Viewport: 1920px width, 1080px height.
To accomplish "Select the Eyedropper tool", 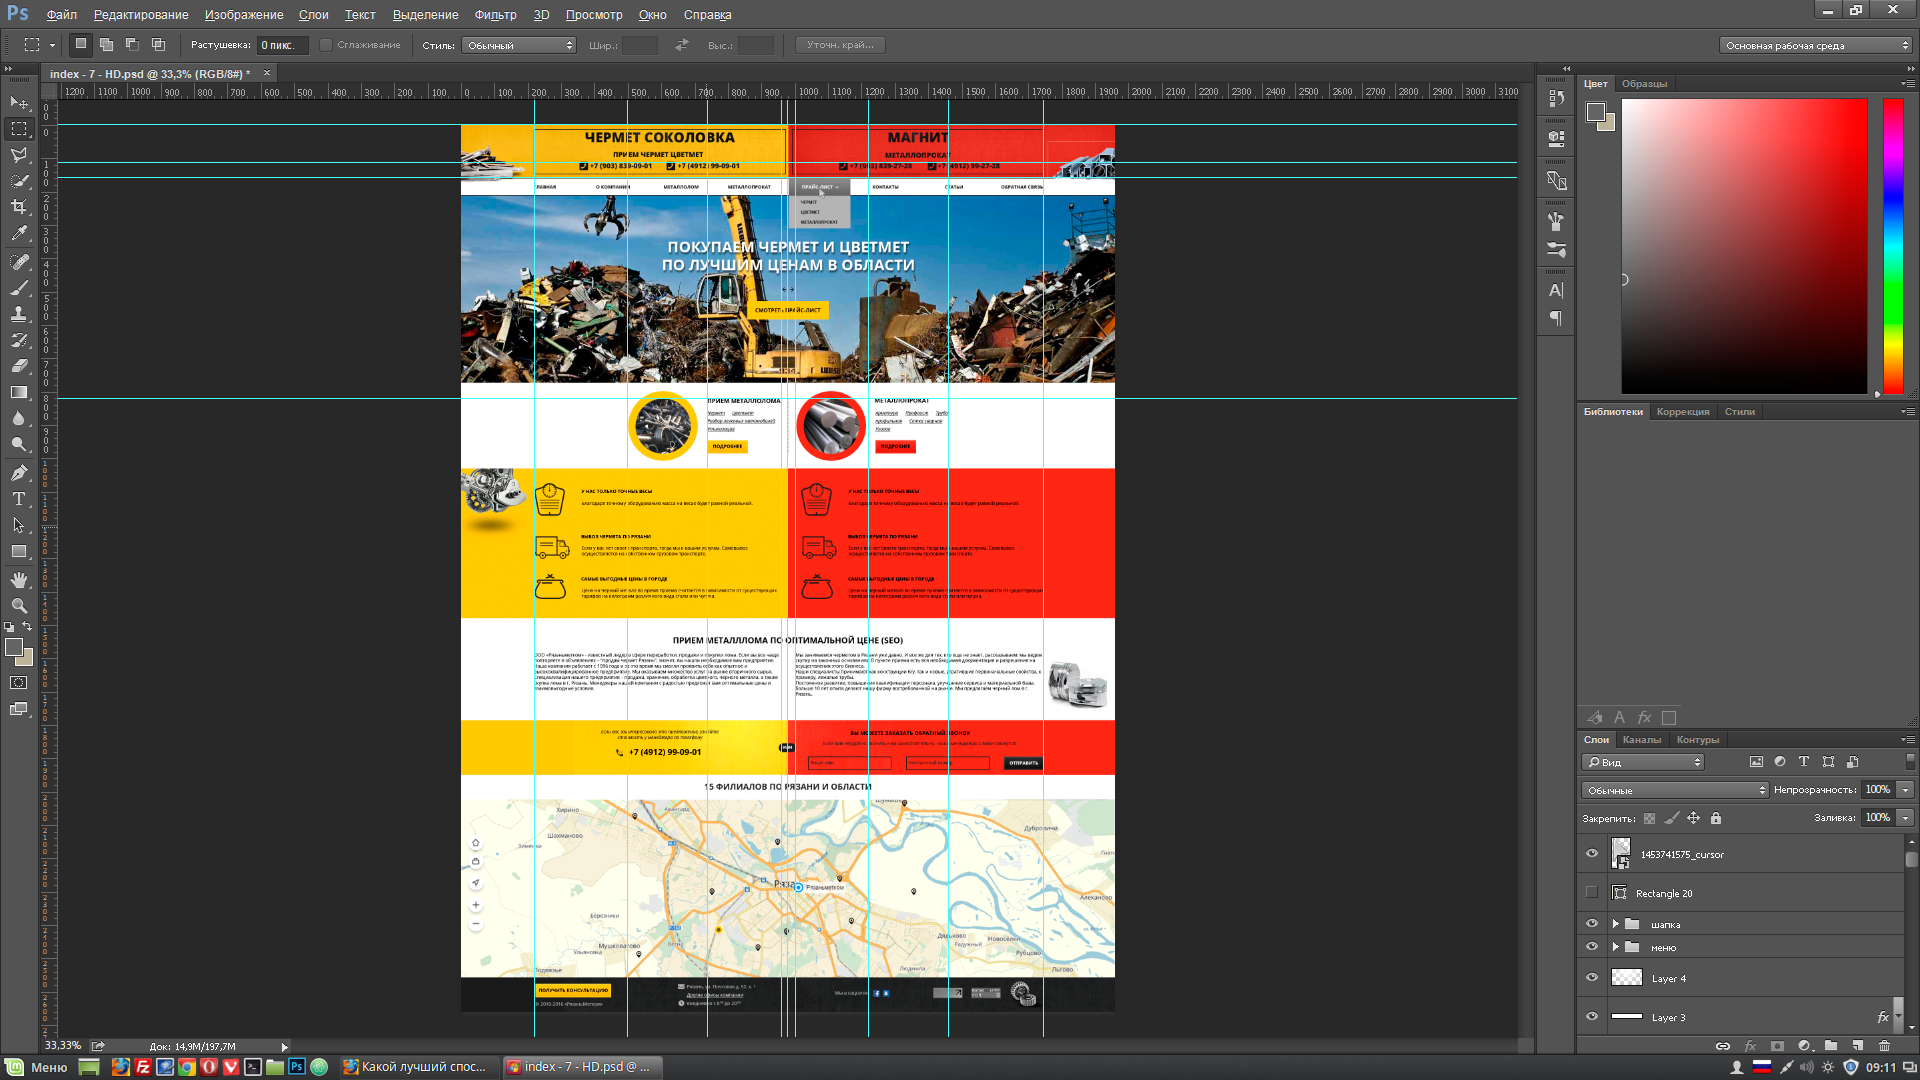I will [x=19, y=233].
